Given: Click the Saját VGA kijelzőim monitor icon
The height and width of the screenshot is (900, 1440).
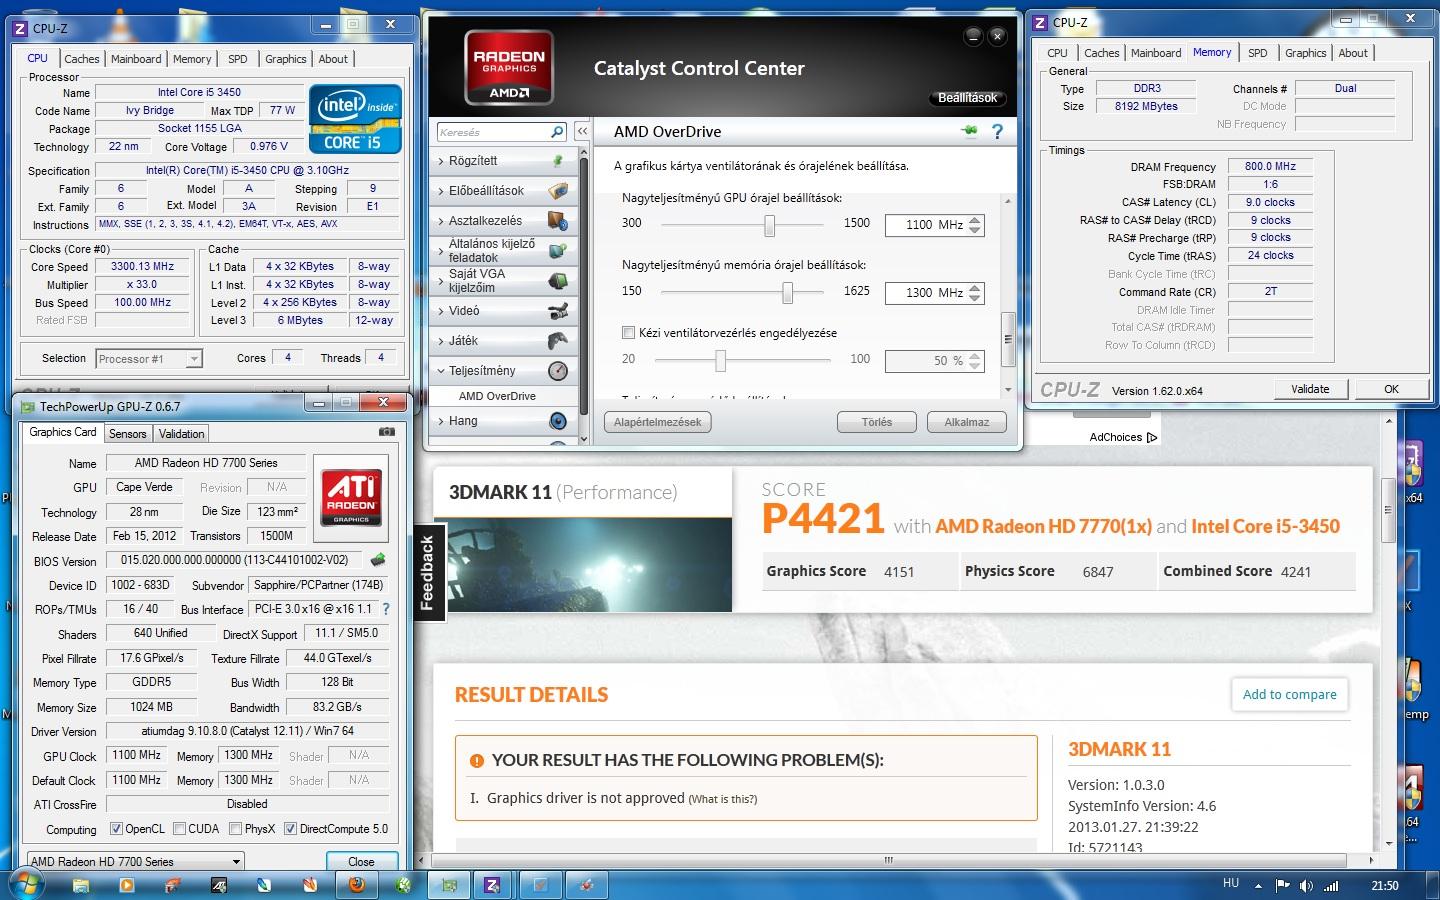Looking at the screenshot, I should (x=558, y=281).
